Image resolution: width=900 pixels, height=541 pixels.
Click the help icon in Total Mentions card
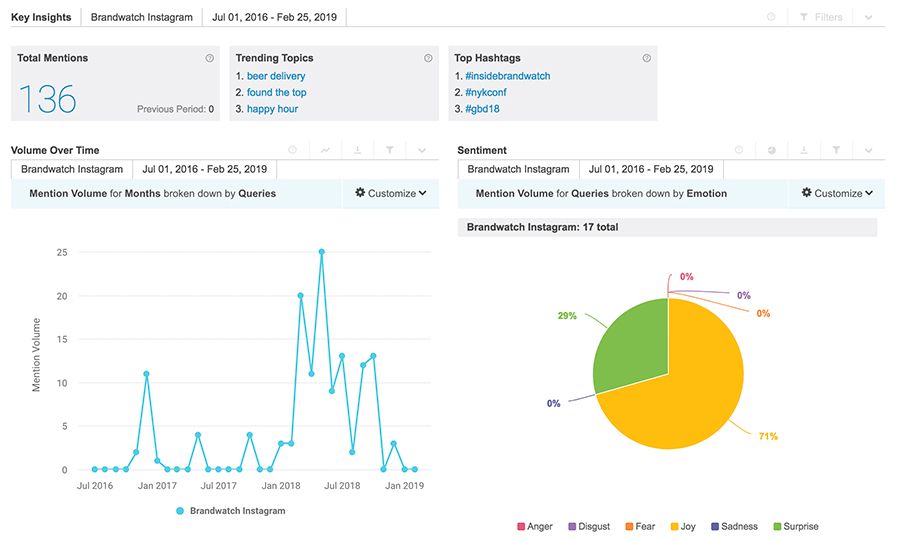[x=210, y=59]
